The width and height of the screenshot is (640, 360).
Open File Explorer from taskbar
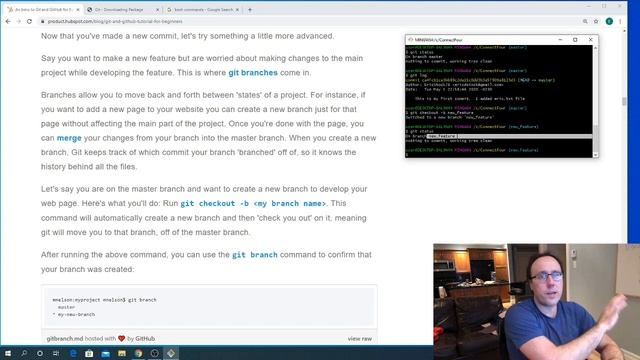click(x=122, y=353)
